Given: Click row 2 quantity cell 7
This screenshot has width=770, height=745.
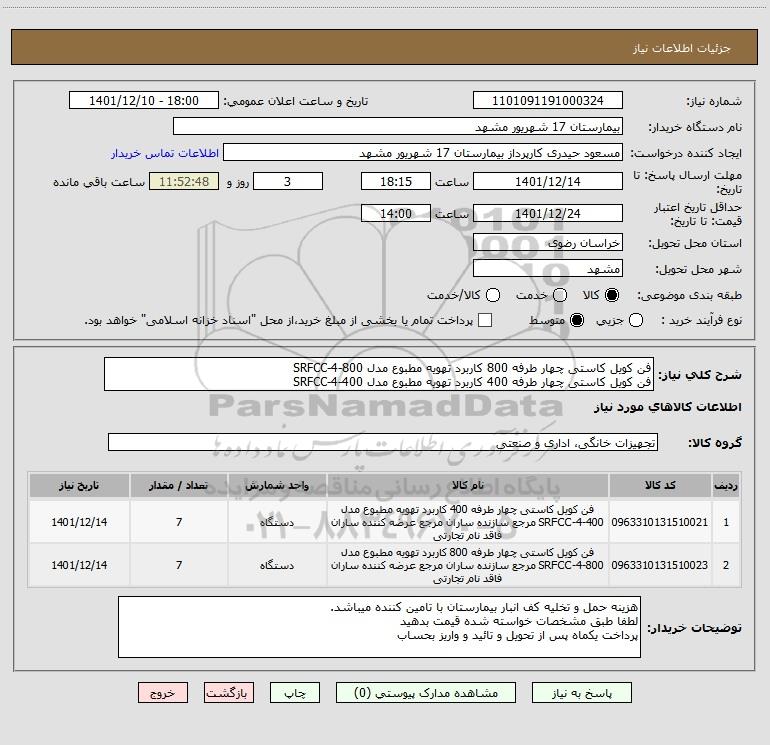Looking at the screenshot, I should 179,565.
